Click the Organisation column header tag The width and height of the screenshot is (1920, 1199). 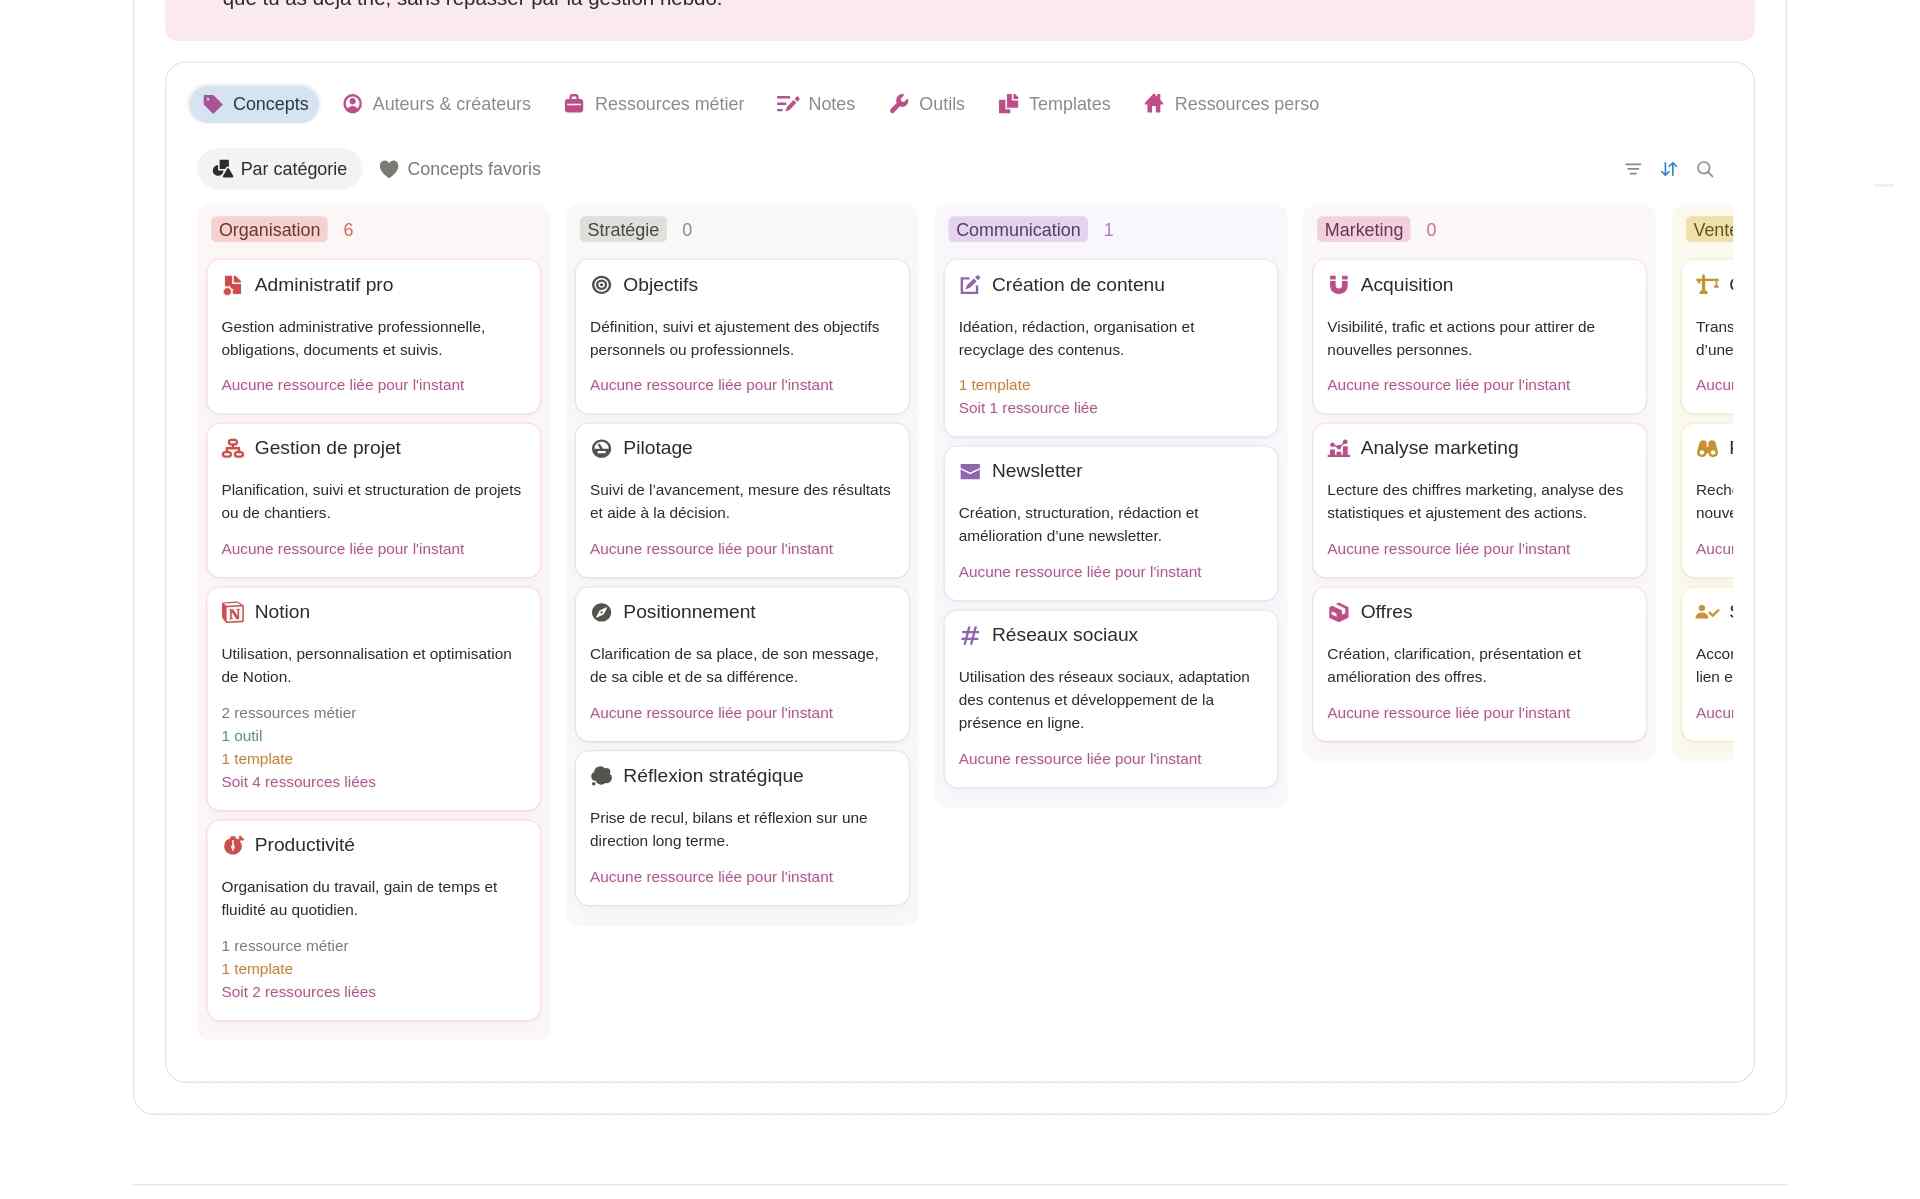[x=269, y=230]
